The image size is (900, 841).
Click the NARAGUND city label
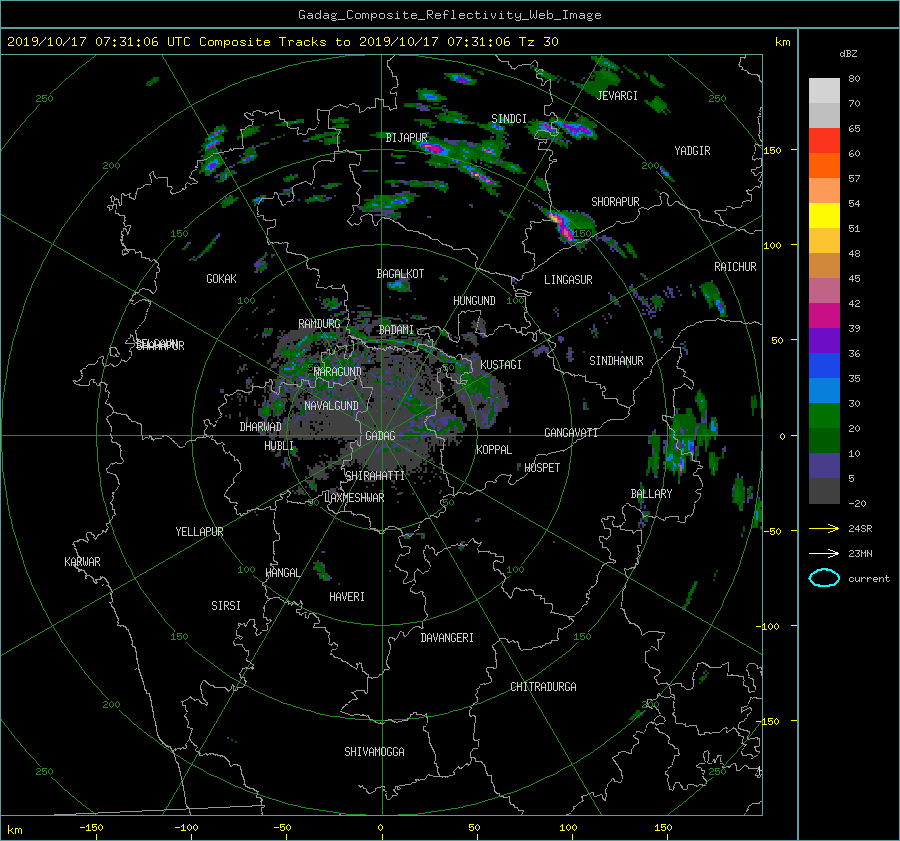(x=338, y=372)
